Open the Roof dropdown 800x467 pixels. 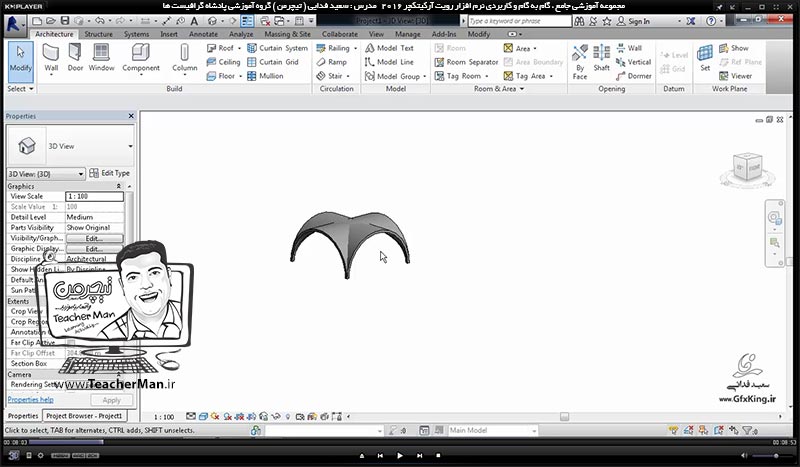click(x=239, y=48)
